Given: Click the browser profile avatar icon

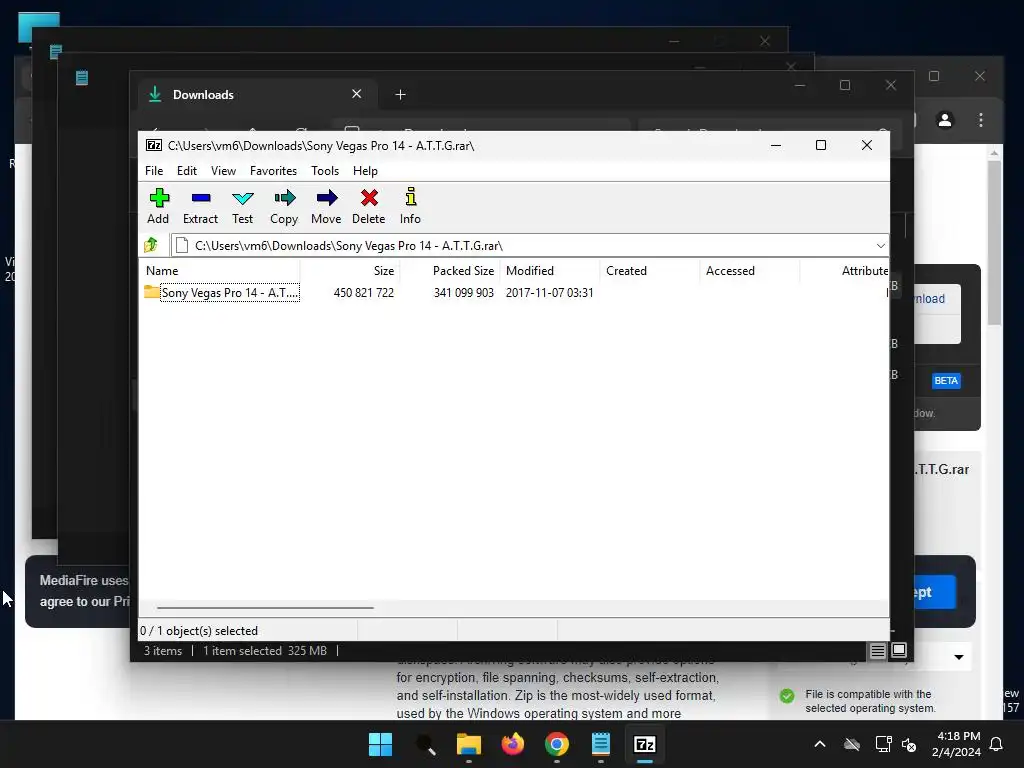Looking at the screenshot, I should point(944,120).
